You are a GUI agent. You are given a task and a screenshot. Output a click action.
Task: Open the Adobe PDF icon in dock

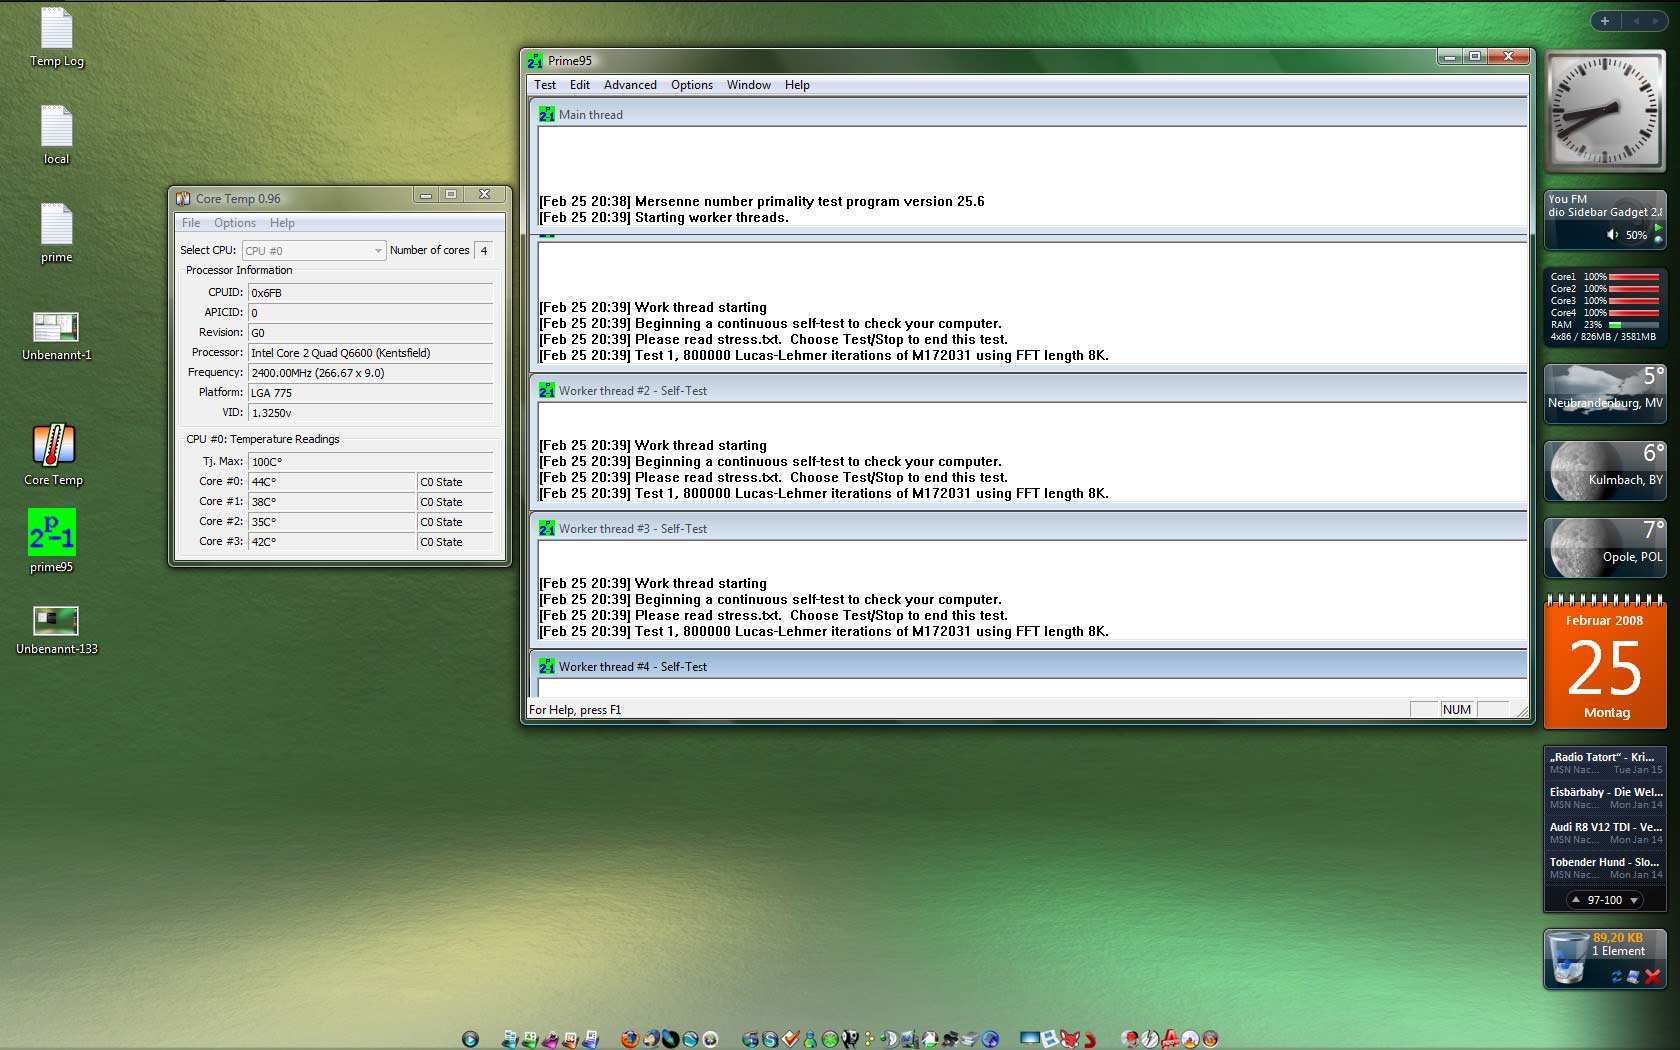(x=1170, y=1039)
